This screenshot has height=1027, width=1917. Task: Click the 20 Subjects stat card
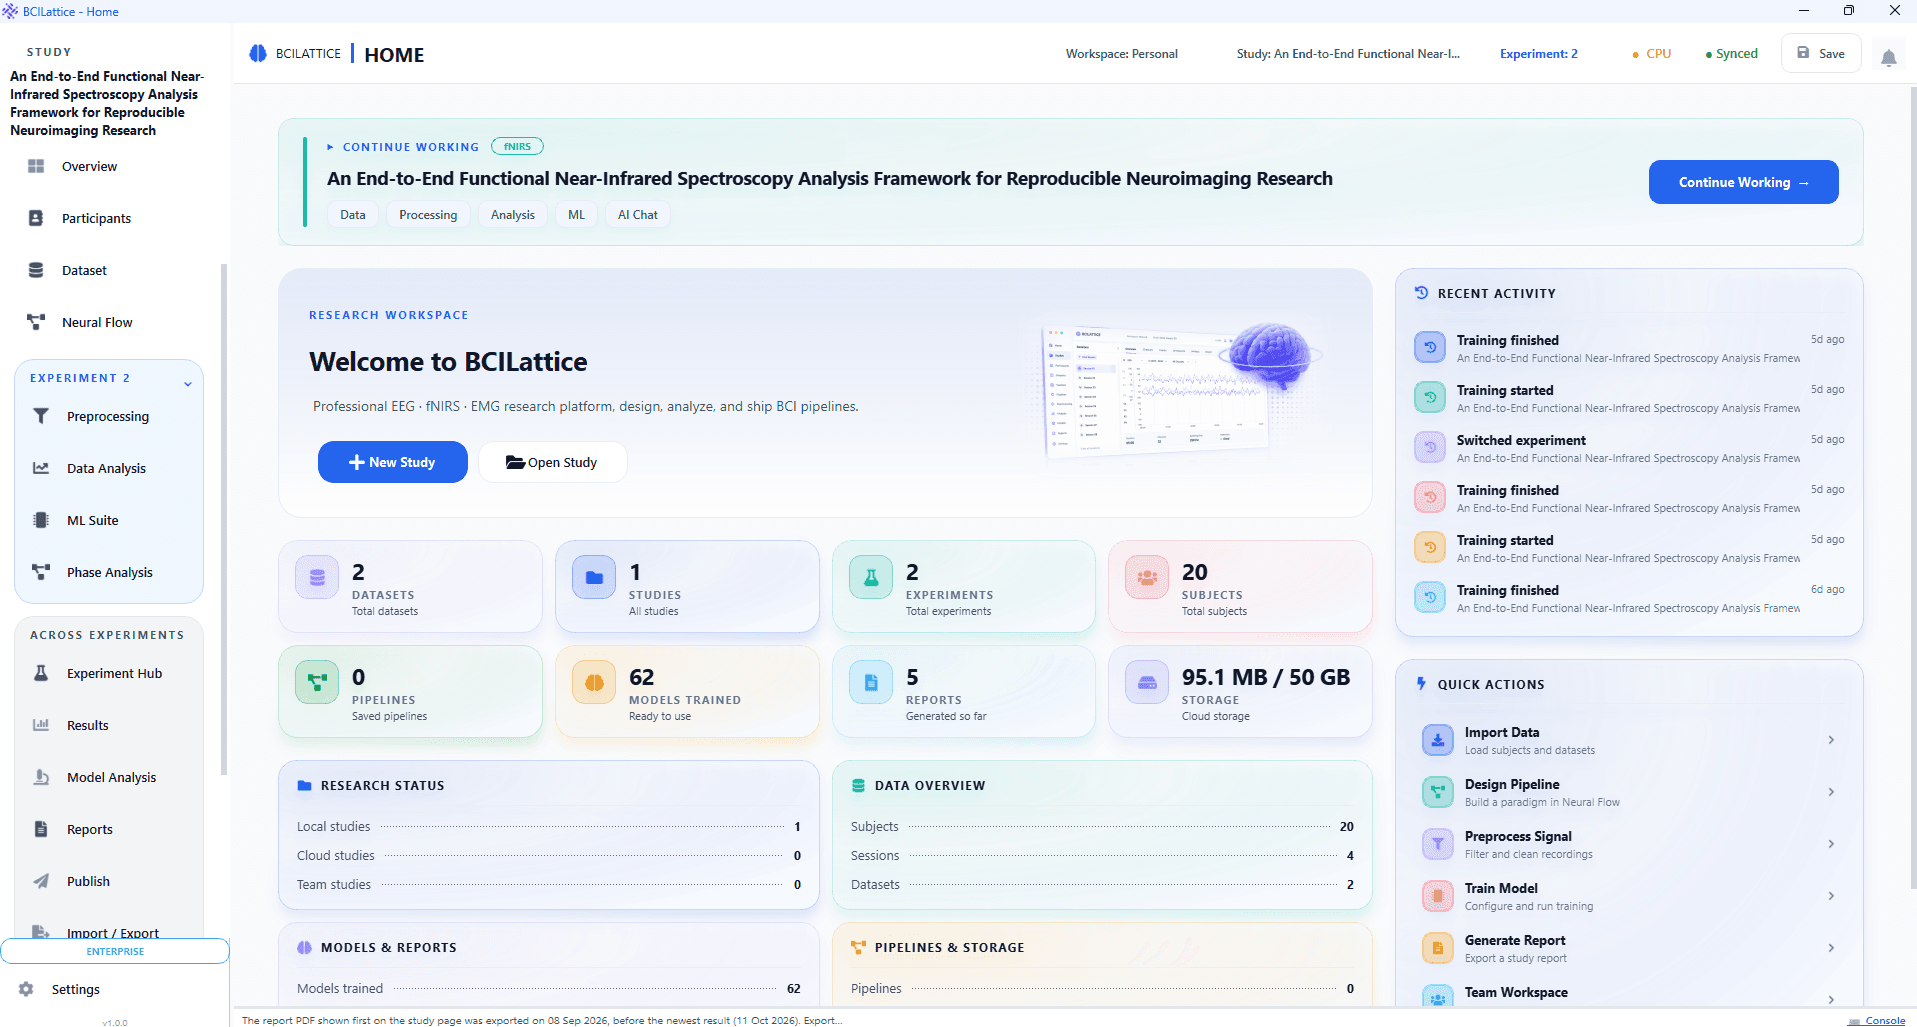1240,586
